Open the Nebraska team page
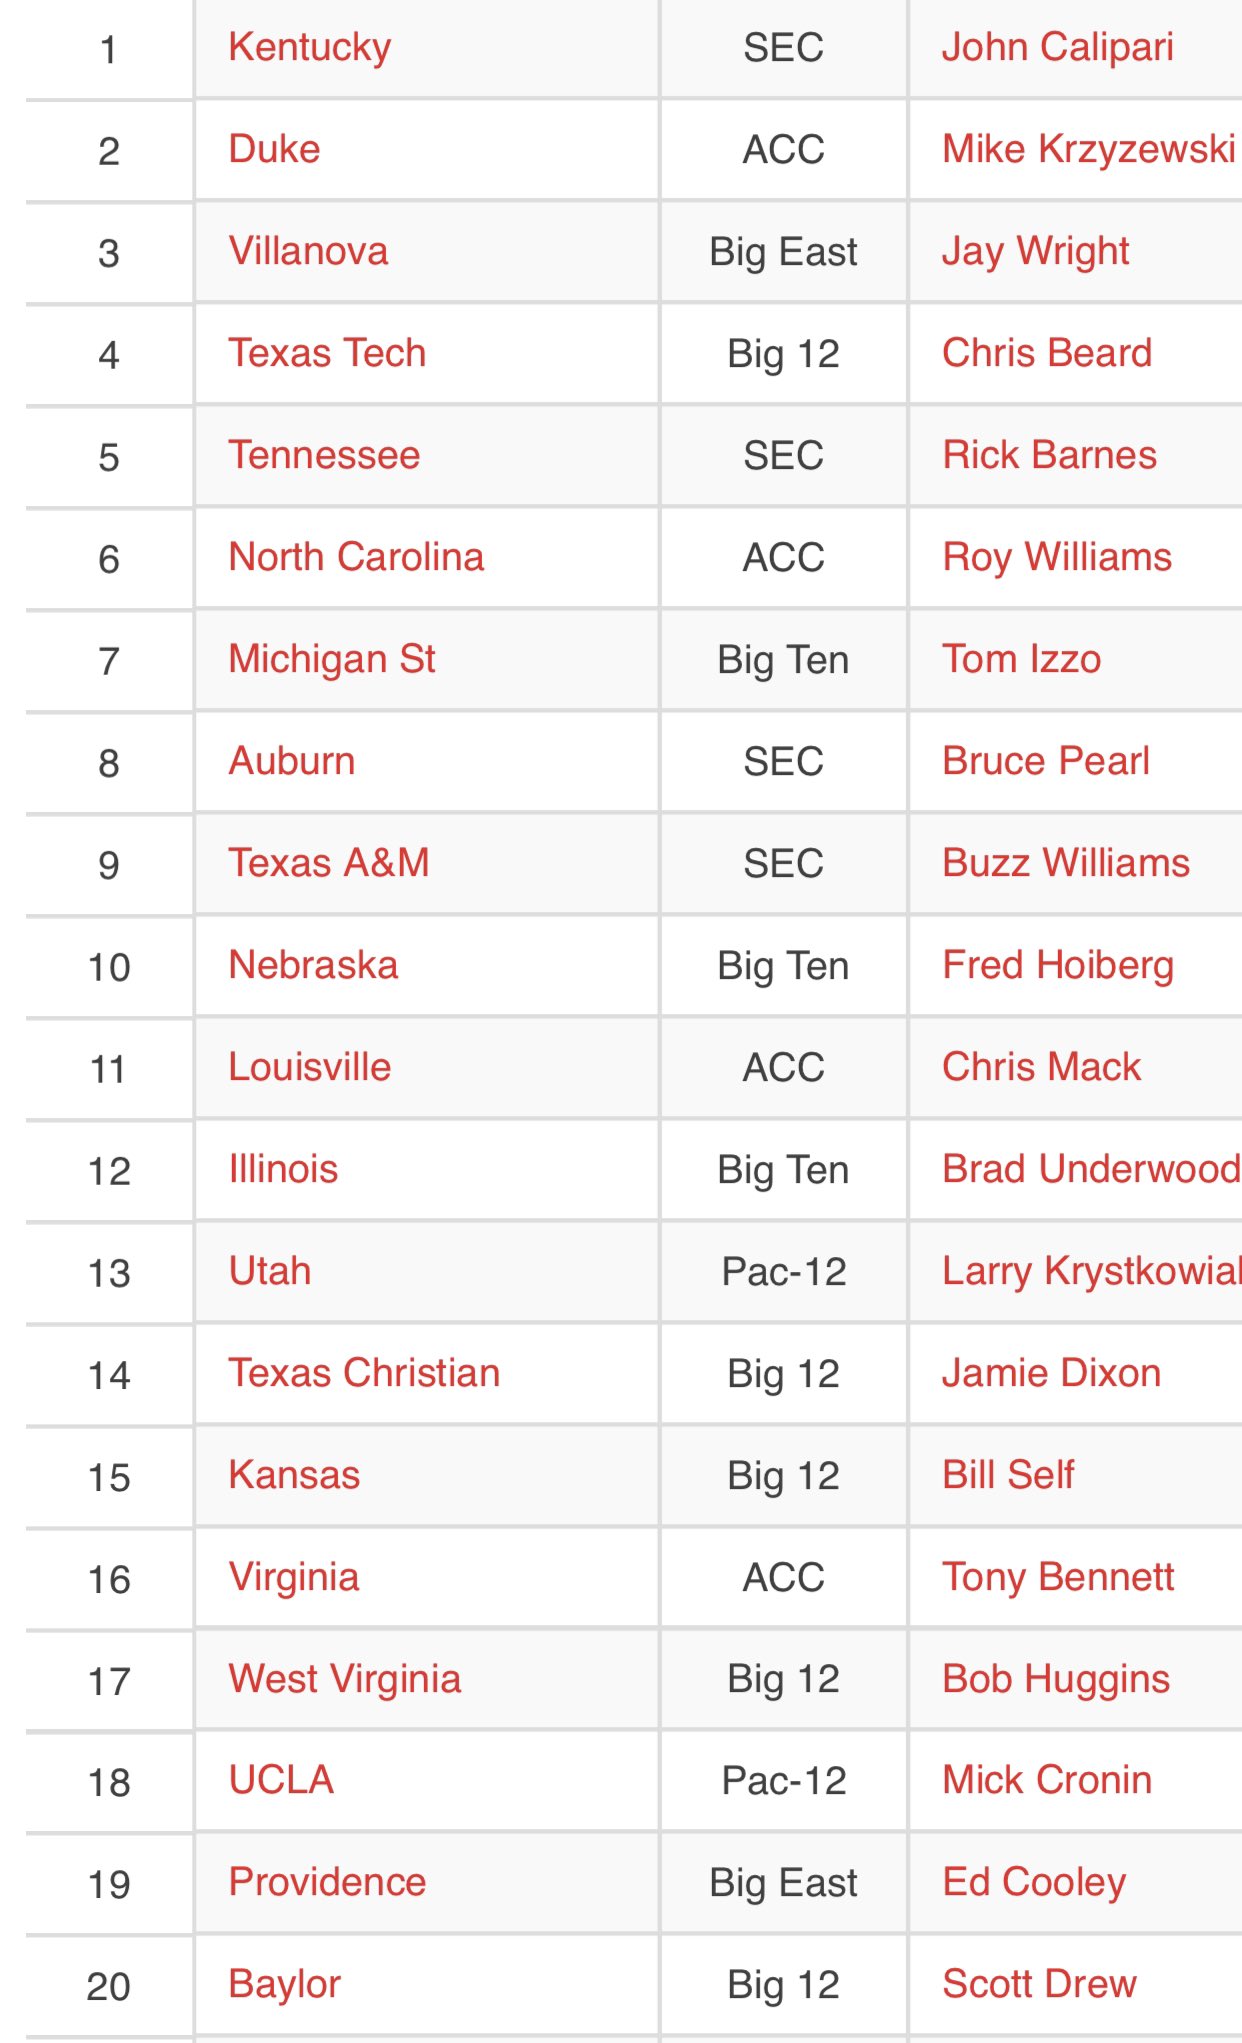This screenshot has width=1242, height=2043. [x=313, y=965]
